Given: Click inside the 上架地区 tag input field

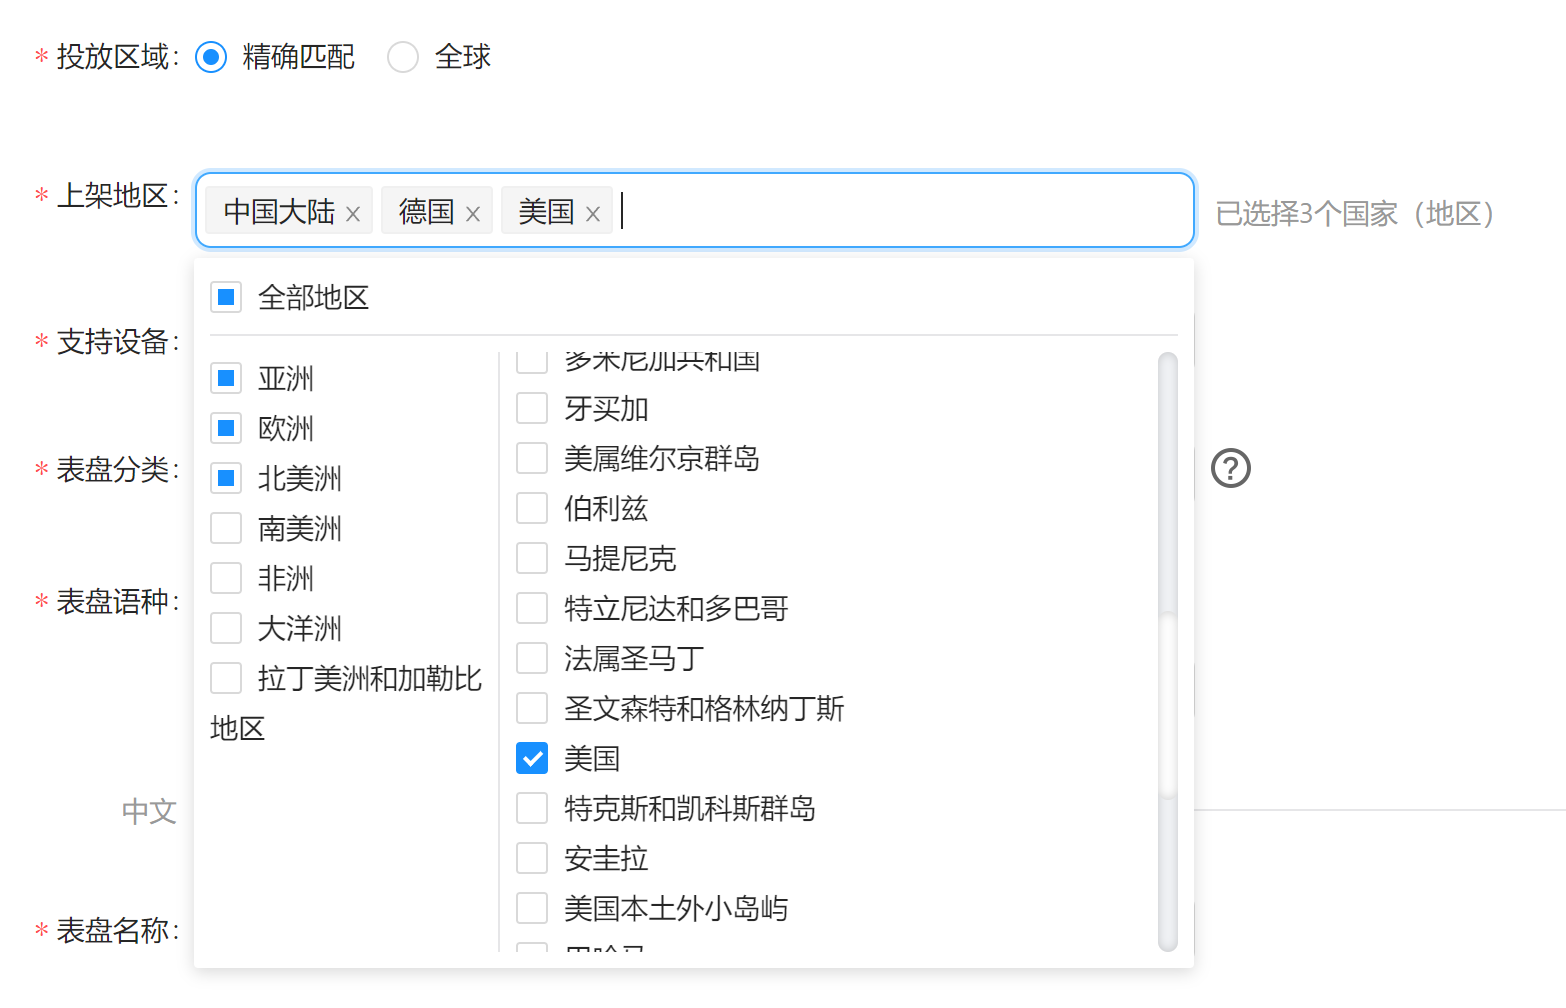Looking at the screenshot, I should coord(900,211).
